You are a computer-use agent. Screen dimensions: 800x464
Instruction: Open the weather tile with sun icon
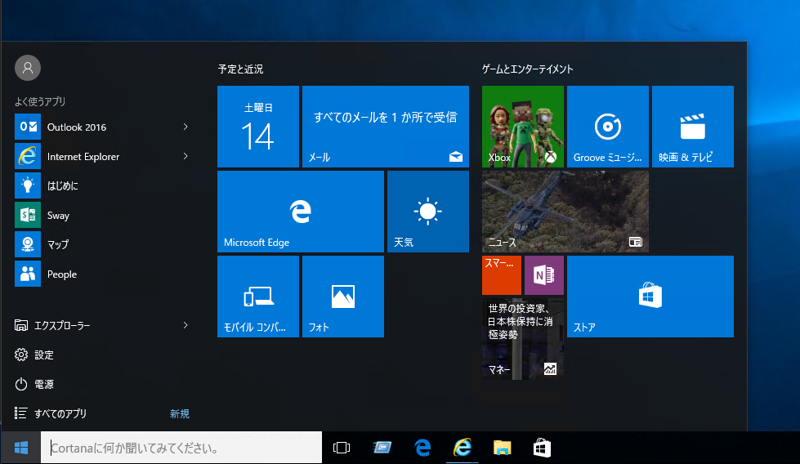pyautogui.click(x=428, y=211)
